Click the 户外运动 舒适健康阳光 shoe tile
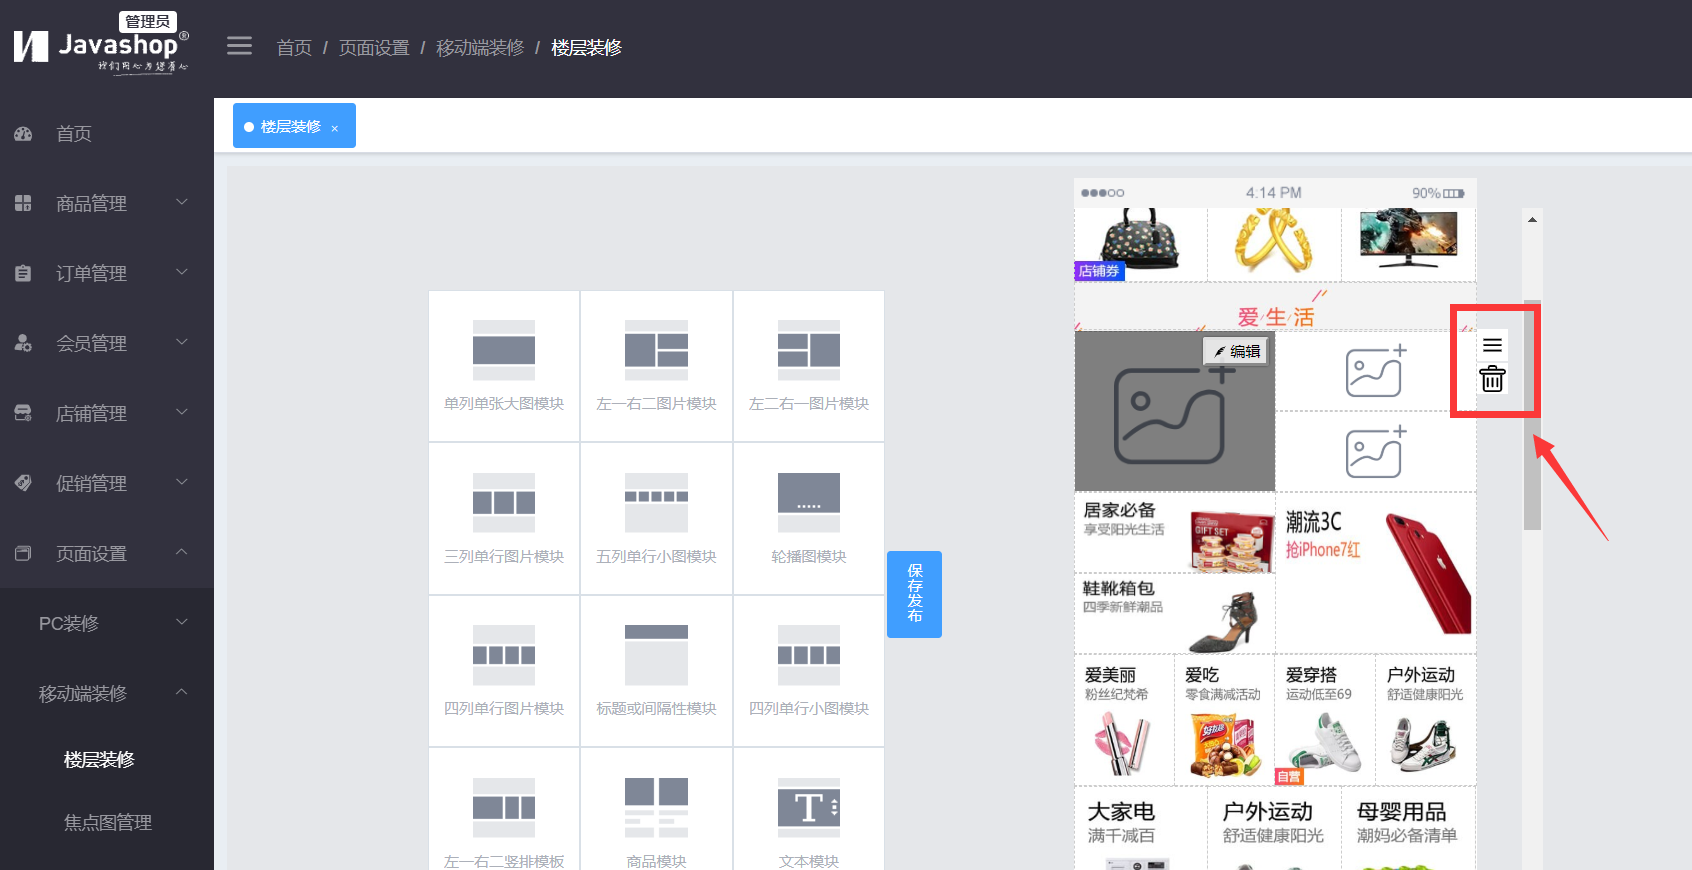This screenshot has height=870, width=1692. [1426, 720]
